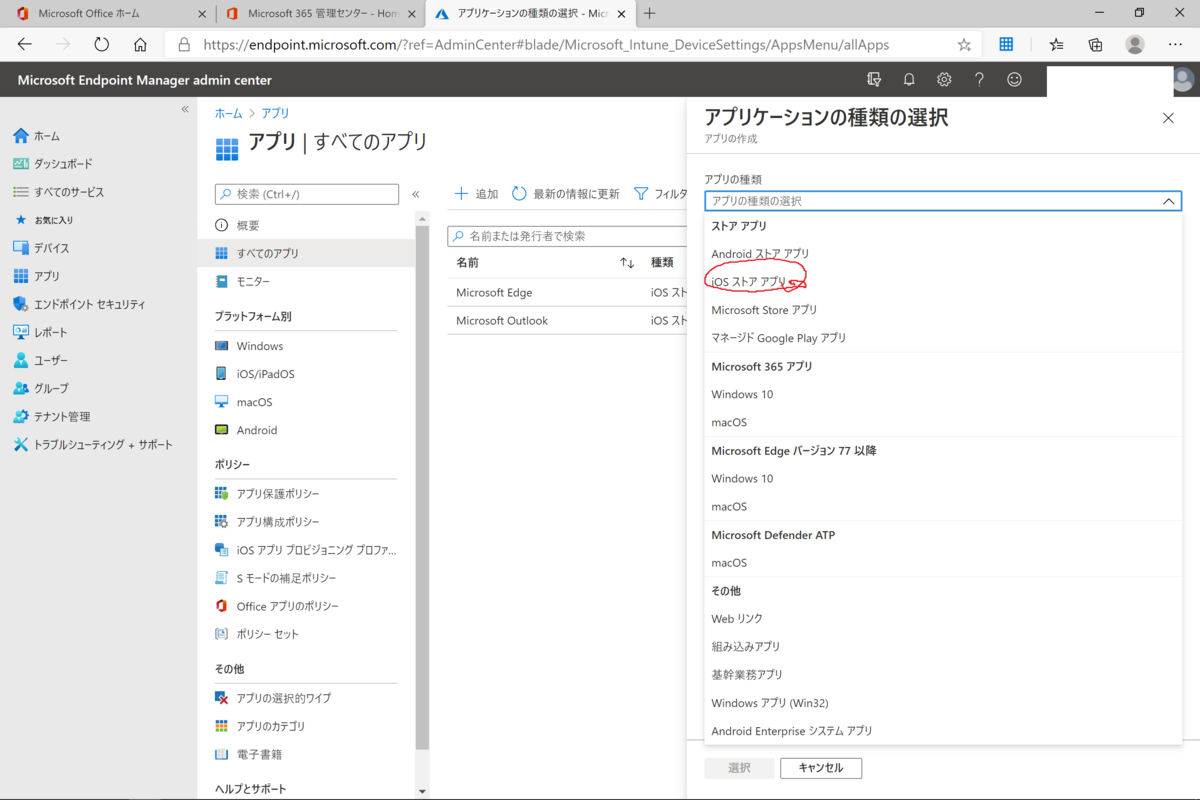Click the キャンセル button
1200x800 pixels.
[820, 768]
